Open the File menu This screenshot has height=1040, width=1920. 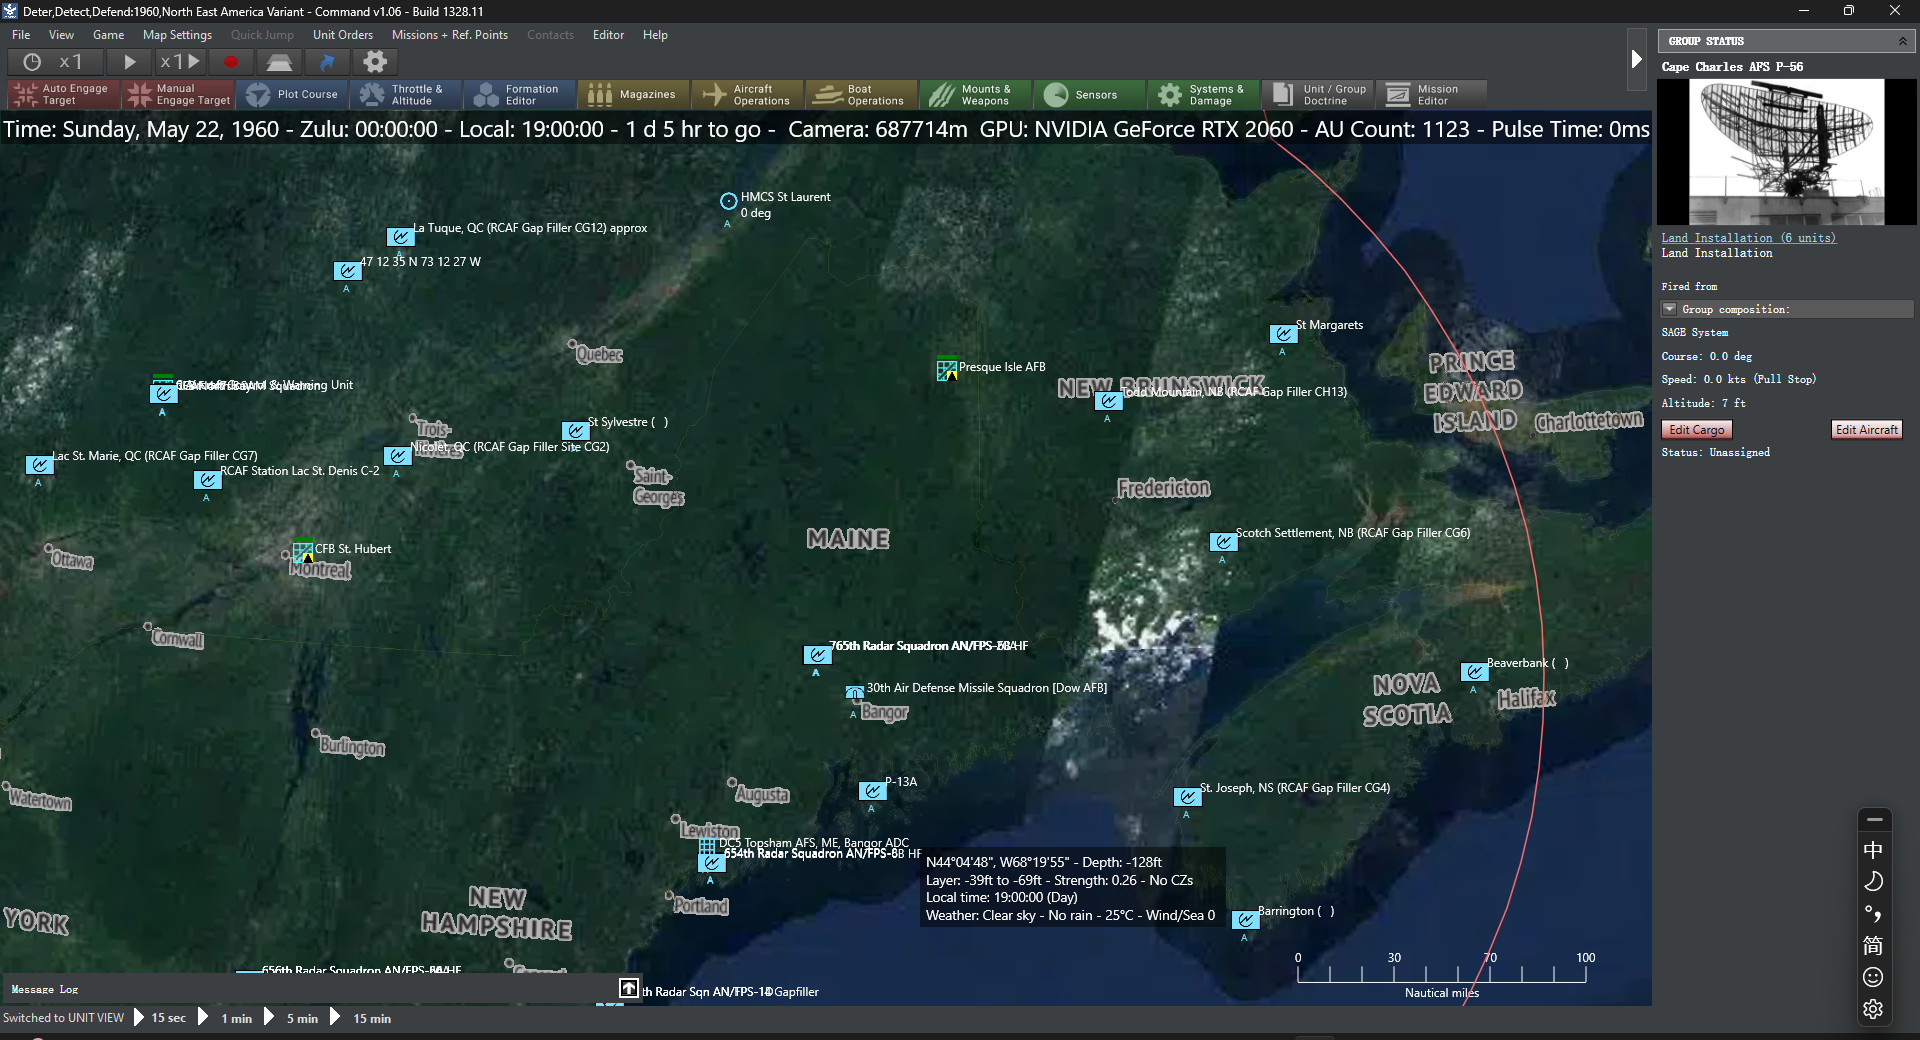pos(21,35)
